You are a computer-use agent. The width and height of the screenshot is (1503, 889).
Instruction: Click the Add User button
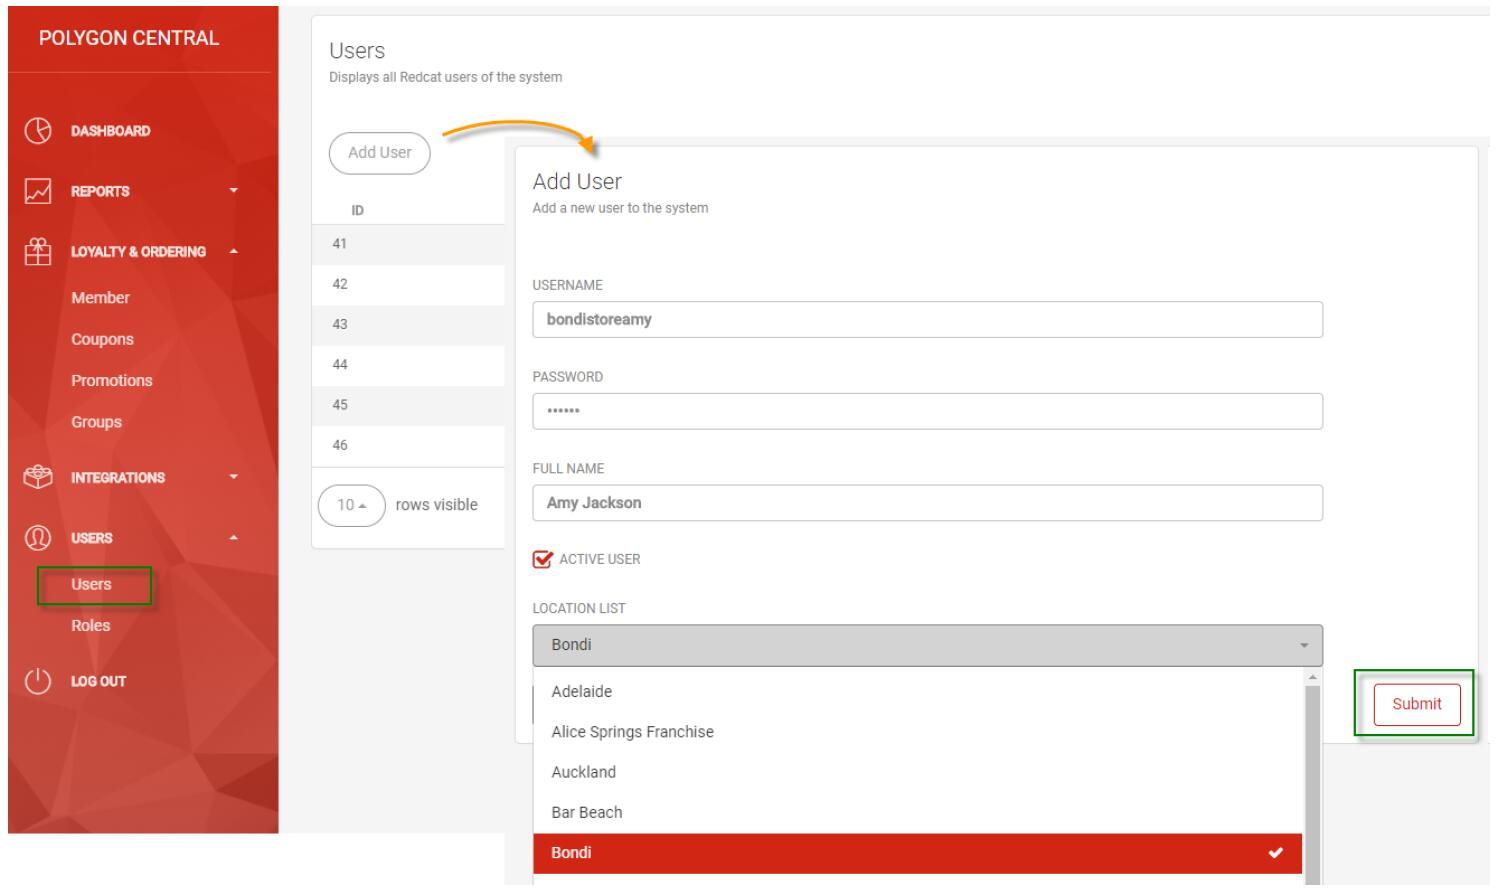(379, 153)
